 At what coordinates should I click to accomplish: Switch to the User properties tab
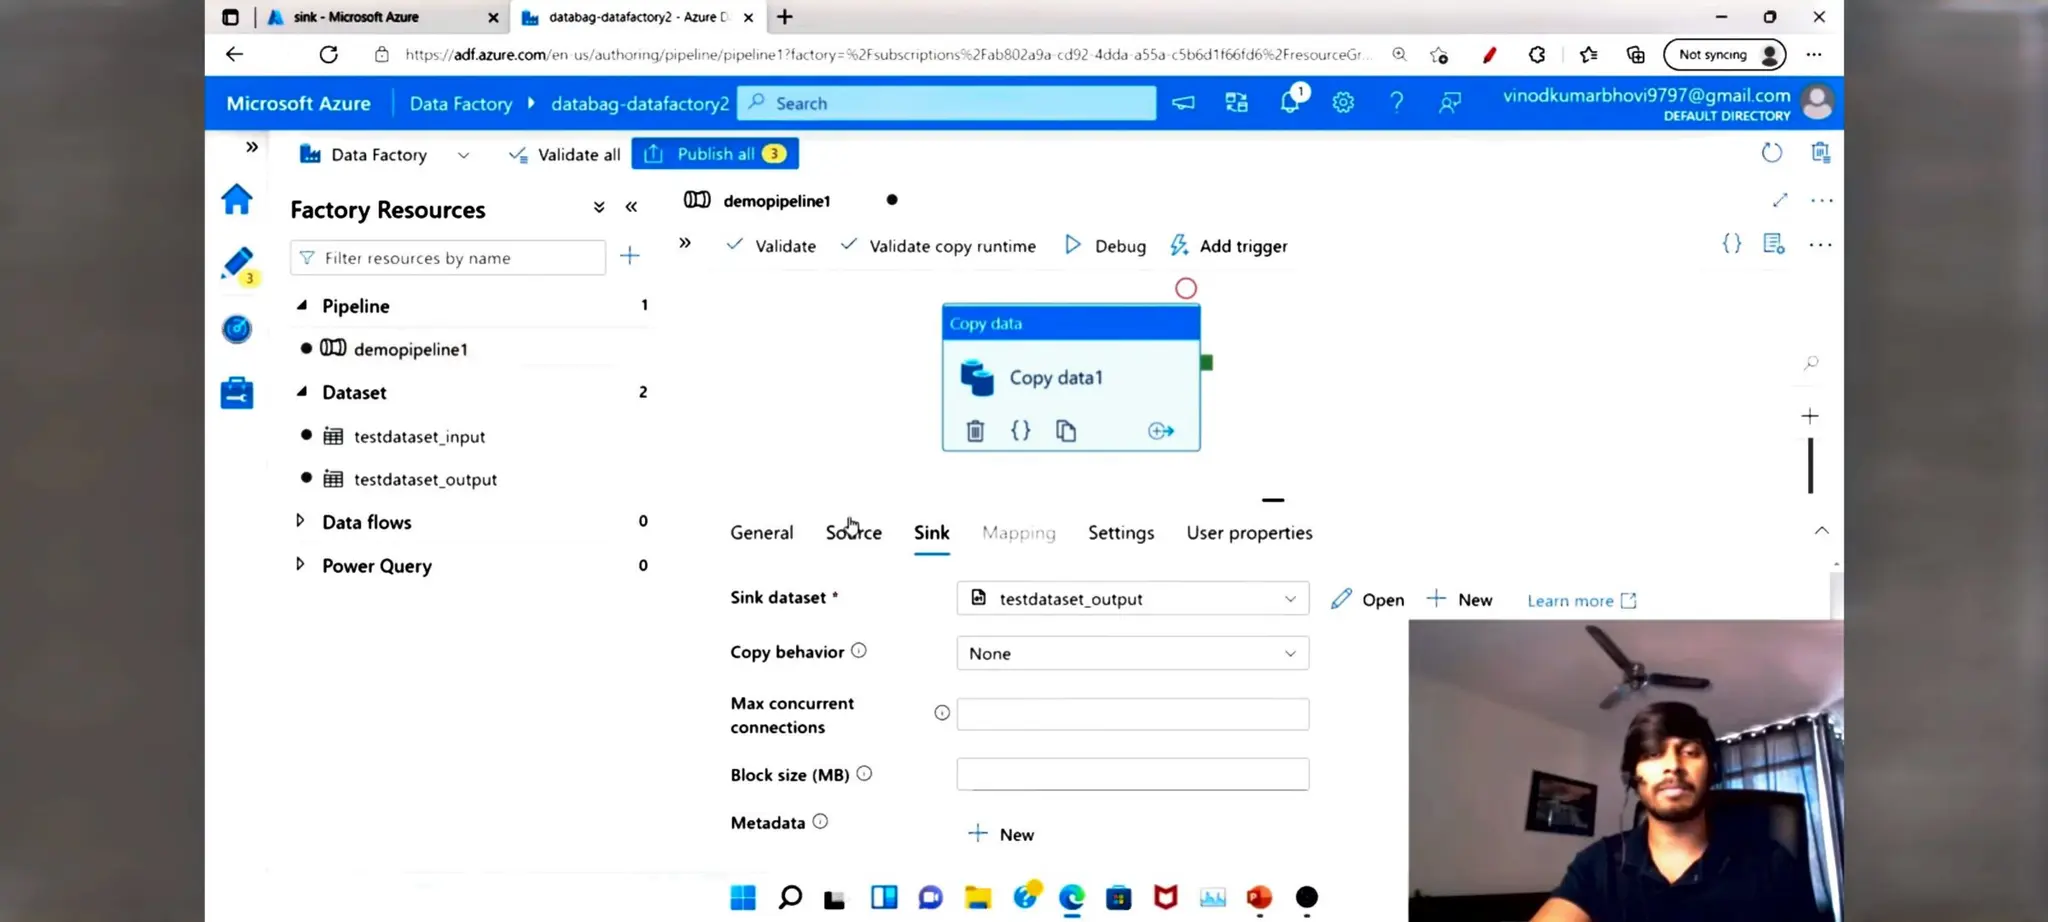1250,533
